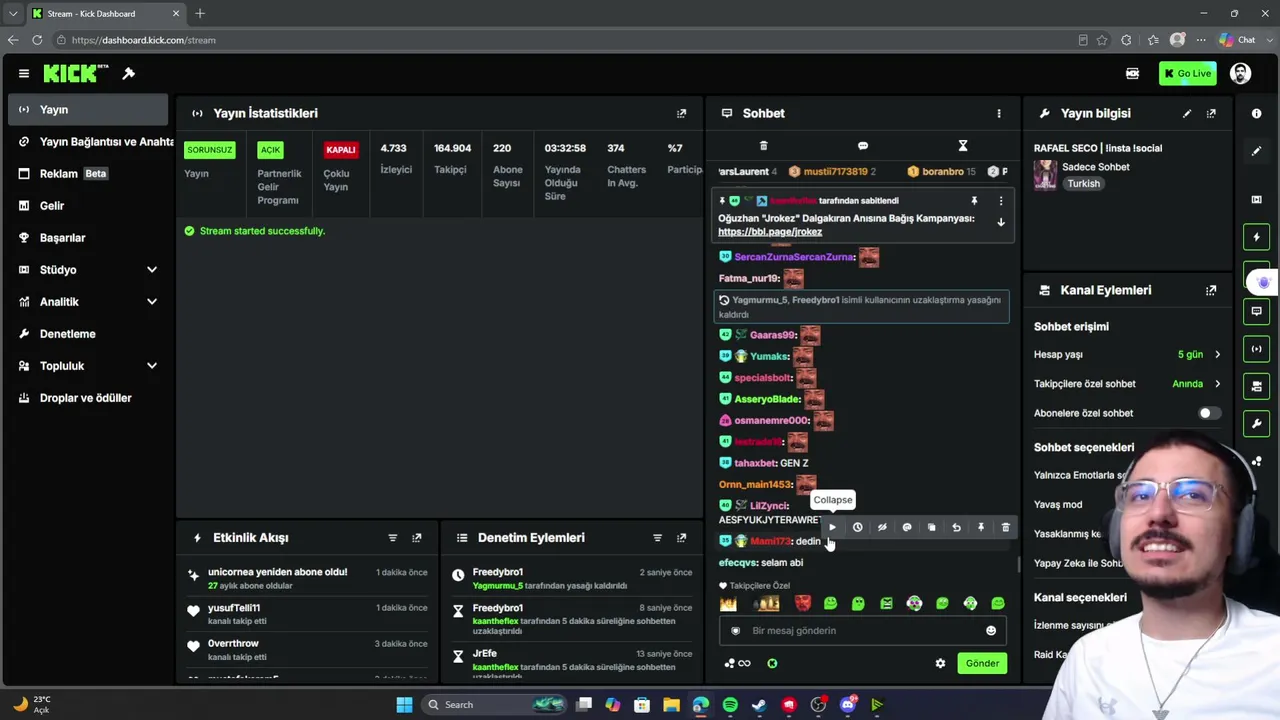
Task: Open Hesap yaşı 5 gün setting
Action: 1128,355
